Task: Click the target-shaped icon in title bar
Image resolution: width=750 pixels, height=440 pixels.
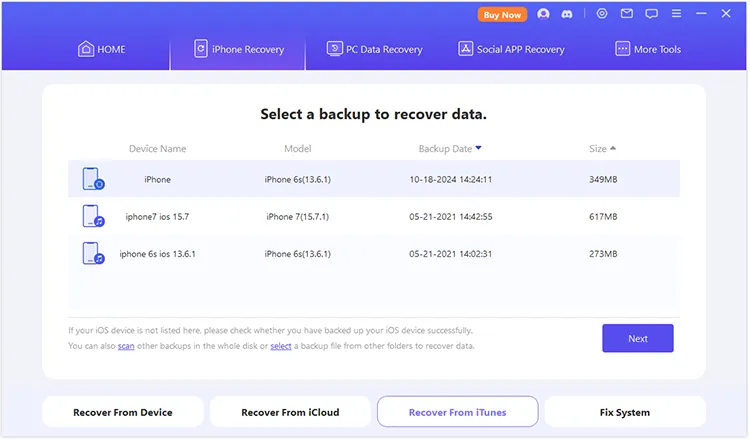Action: point(602,13)
